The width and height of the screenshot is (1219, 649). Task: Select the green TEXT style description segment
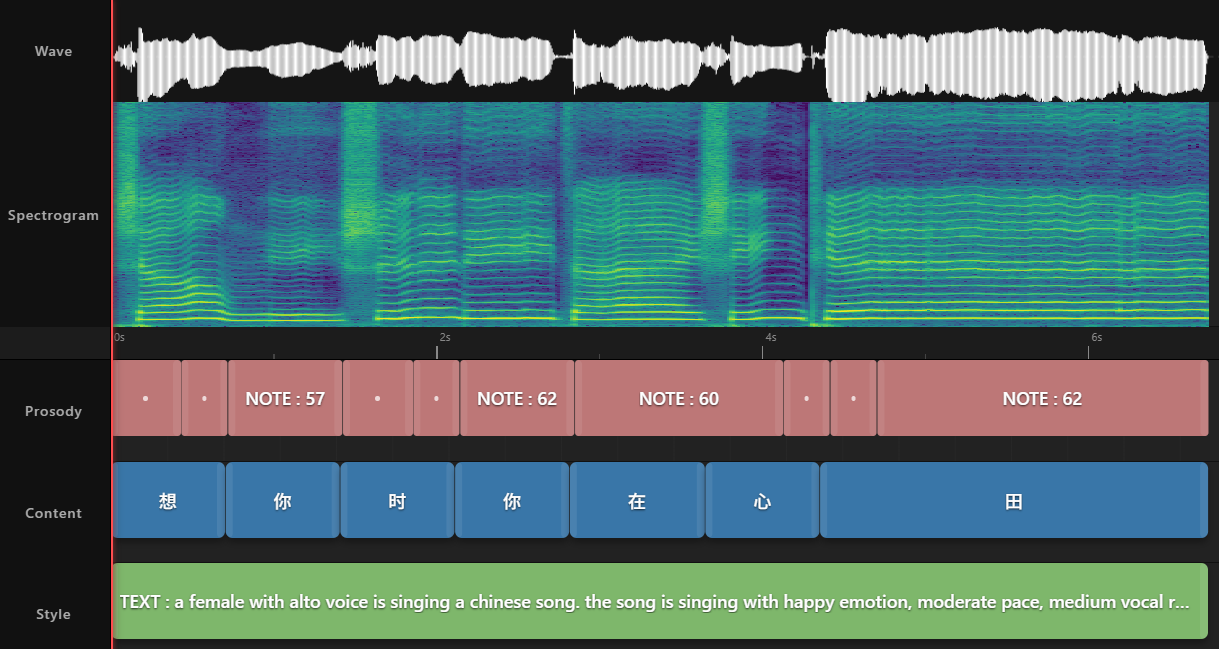pos(660,601)
